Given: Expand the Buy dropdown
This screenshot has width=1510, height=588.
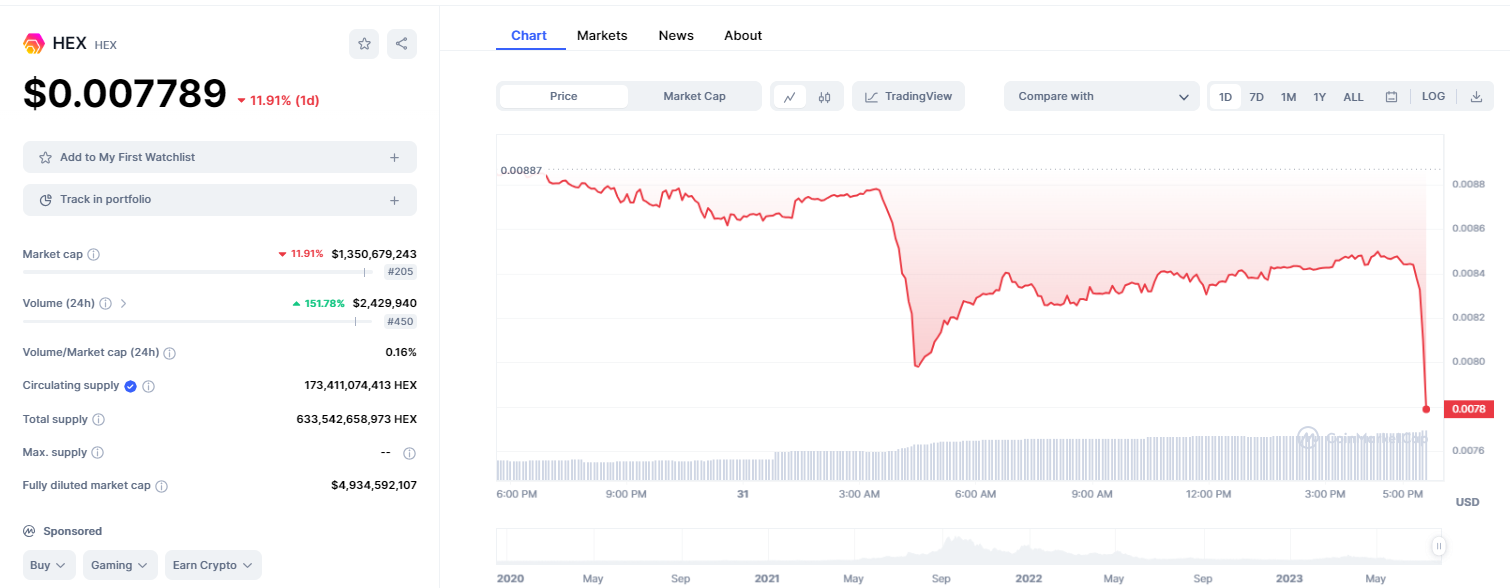Looking at the screenshot, I should pyautogui.click(x=49, y=565).
